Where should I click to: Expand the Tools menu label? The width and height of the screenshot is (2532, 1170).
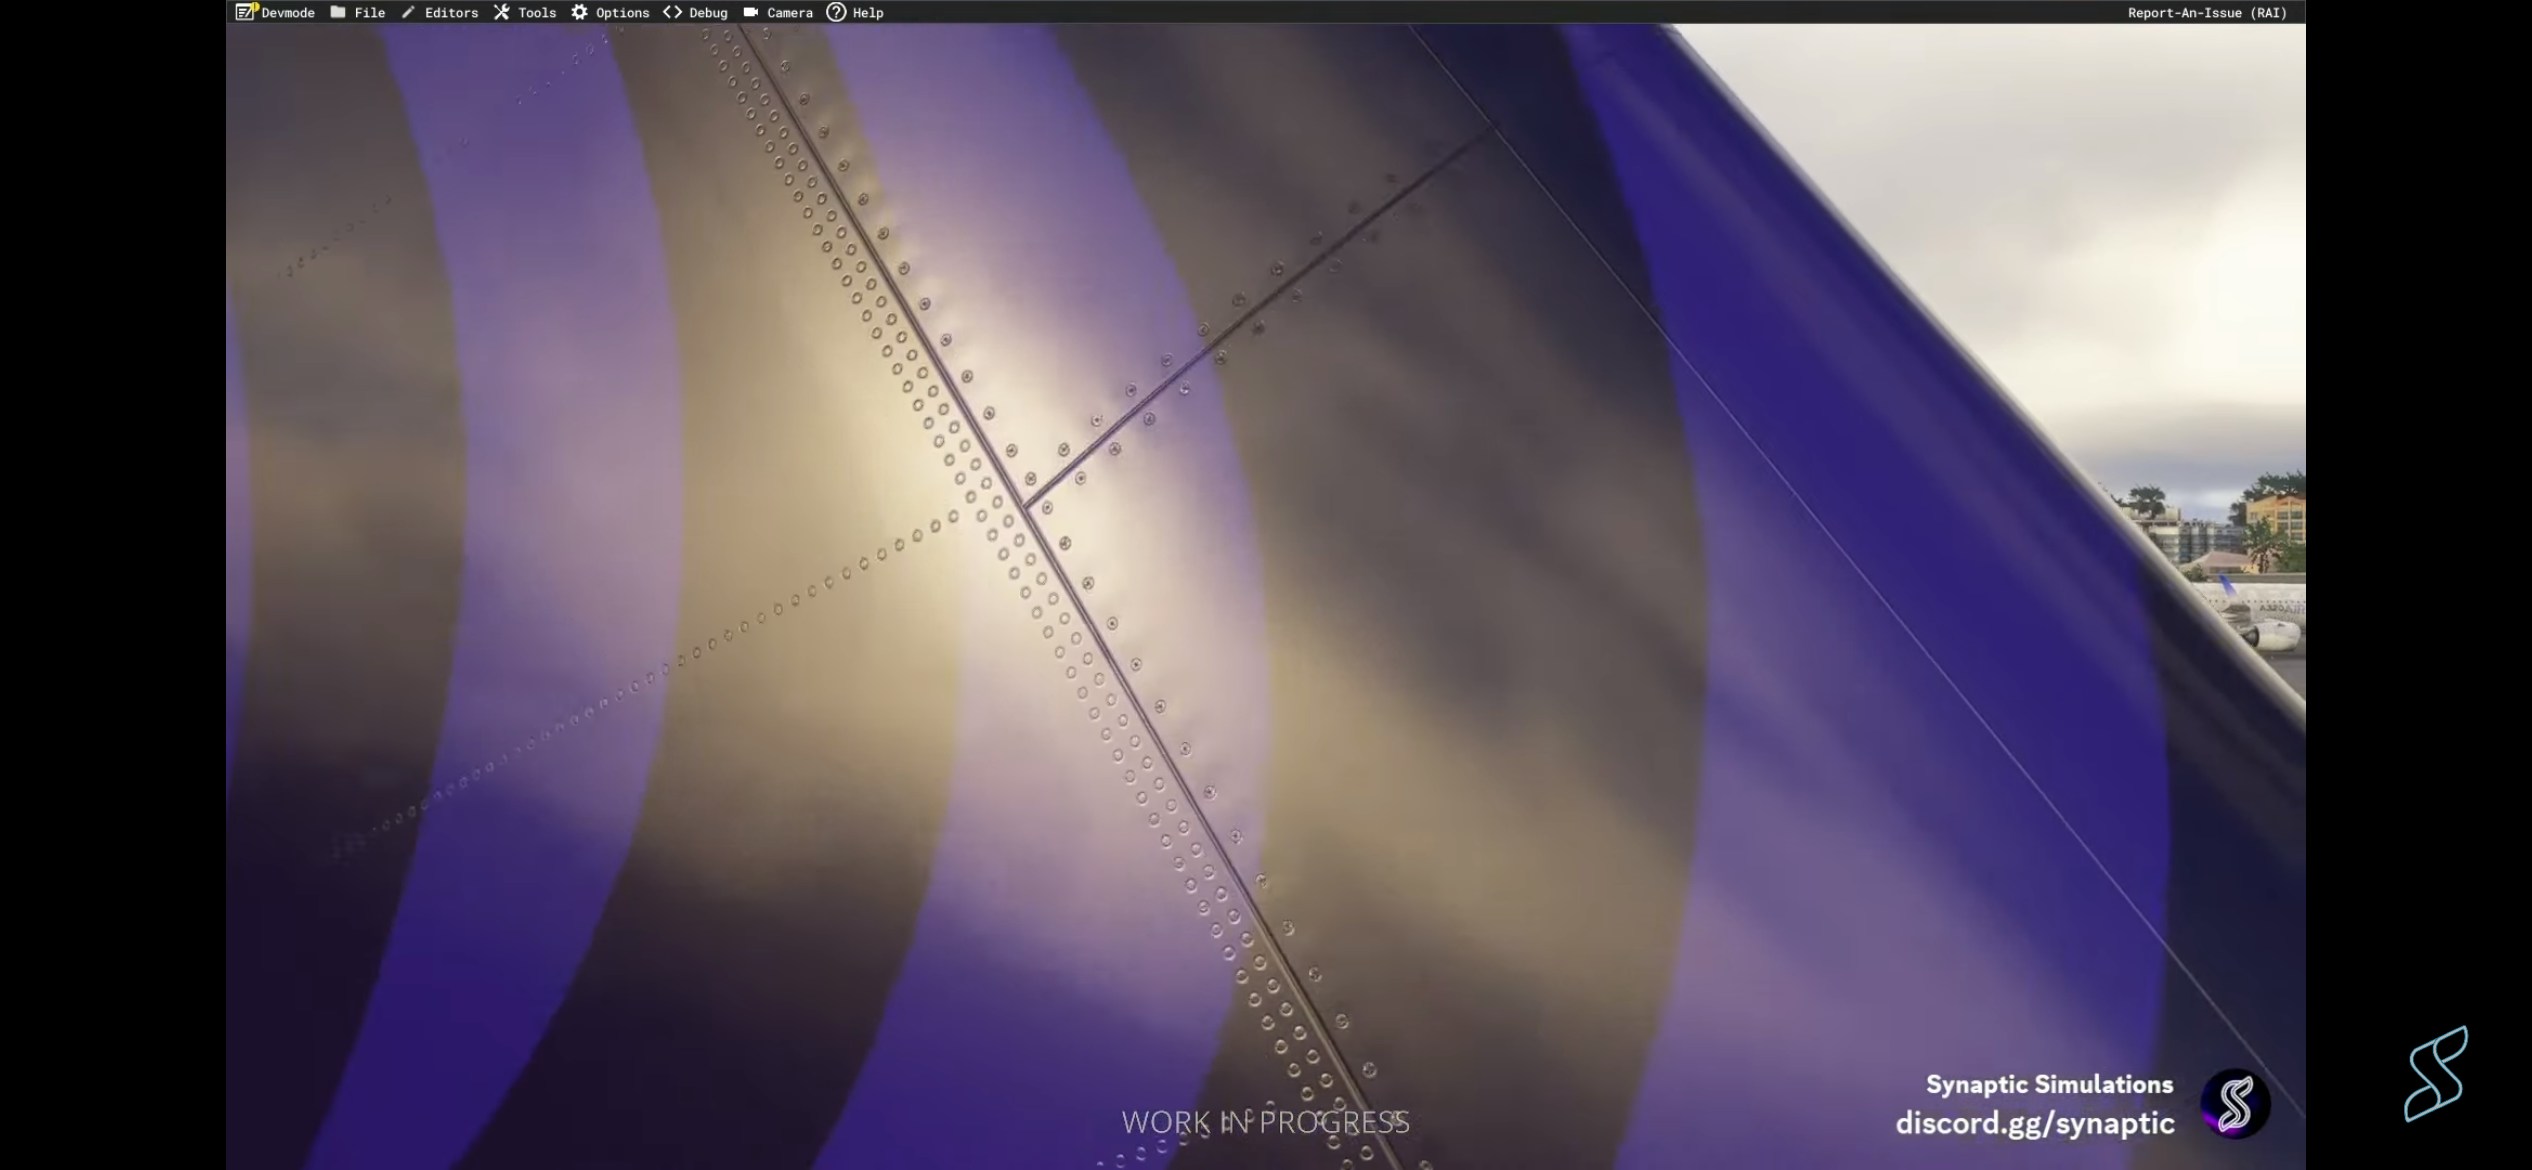coord(537,13)
